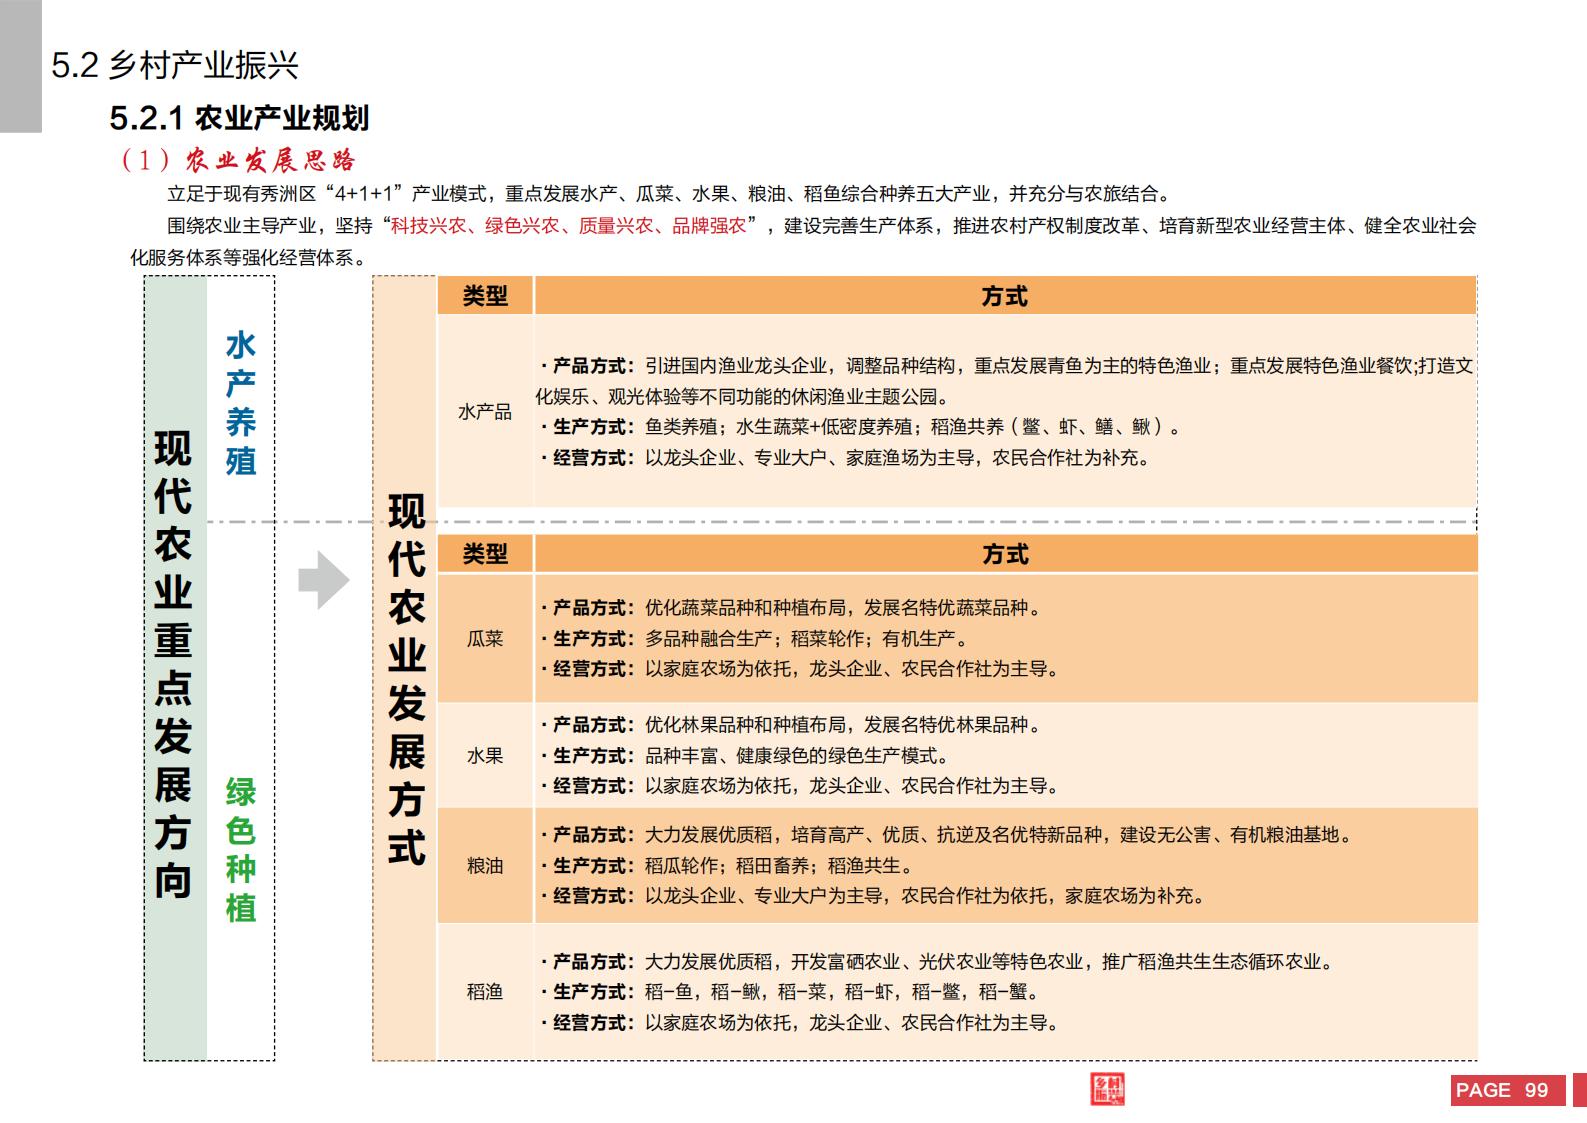Screen dimensions: 1587x1123
Task: Click the '经营方式' line in the 瓜菜 row
Action: click(x=799, y=669)
